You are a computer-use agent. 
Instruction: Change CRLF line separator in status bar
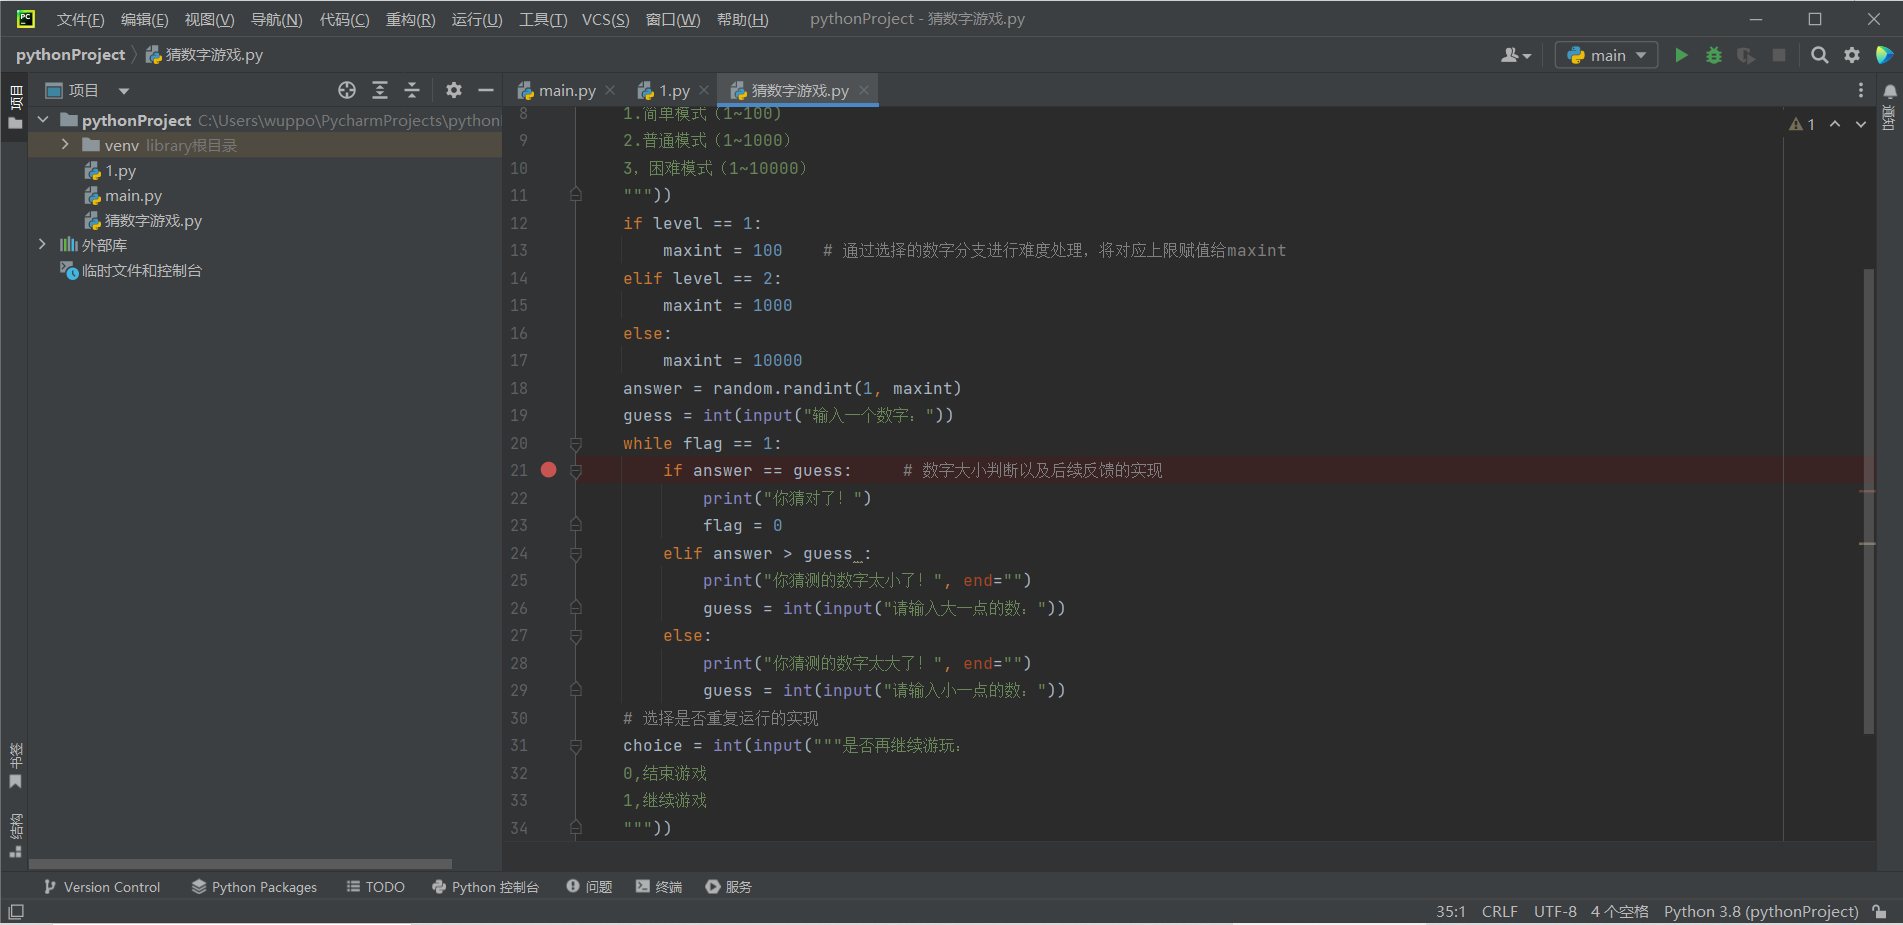pyautogui.click(x=1499, y=912)
